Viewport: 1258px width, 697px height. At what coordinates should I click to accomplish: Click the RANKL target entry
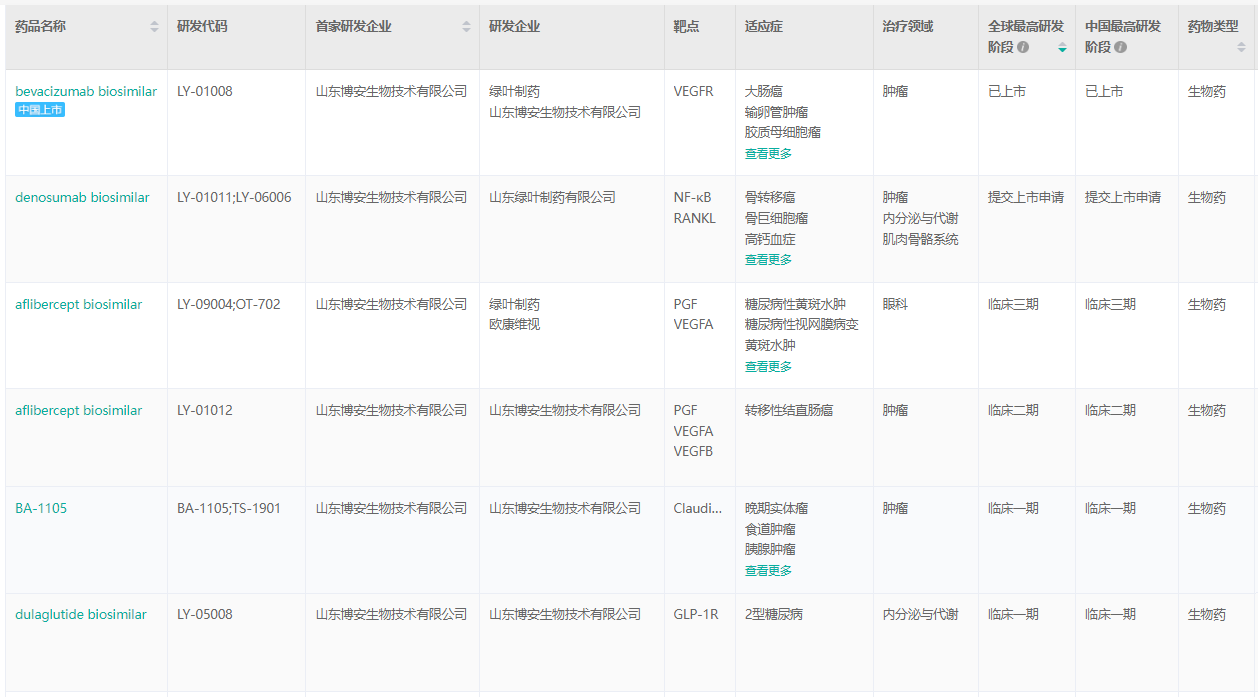pyautogui.click(x=695, y=218)
